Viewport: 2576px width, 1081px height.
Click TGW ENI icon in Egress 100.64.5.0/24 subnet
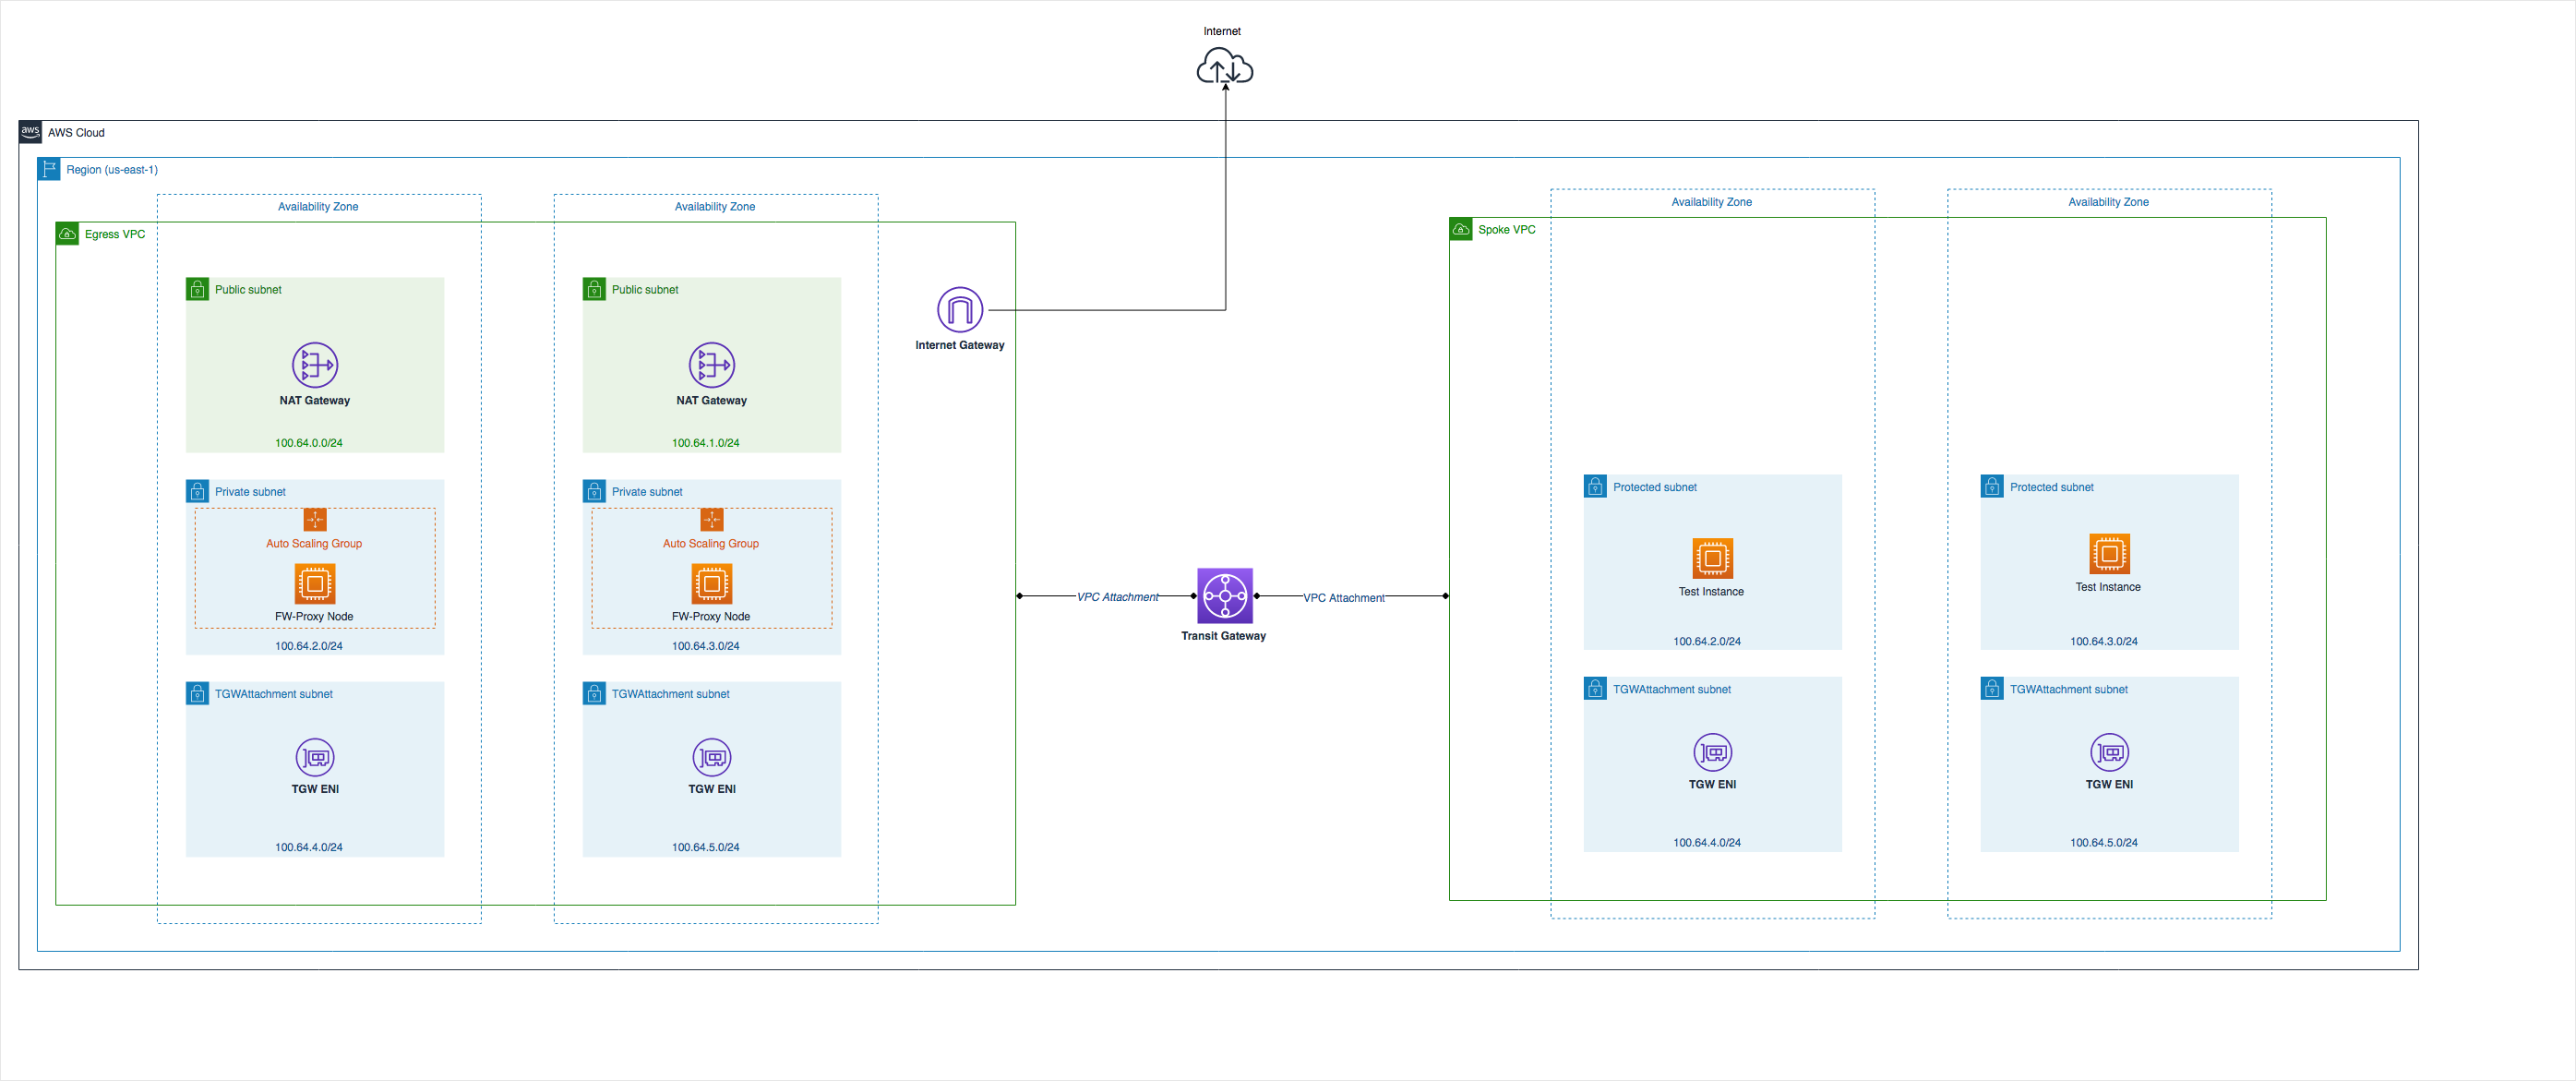tap(711, 757)
